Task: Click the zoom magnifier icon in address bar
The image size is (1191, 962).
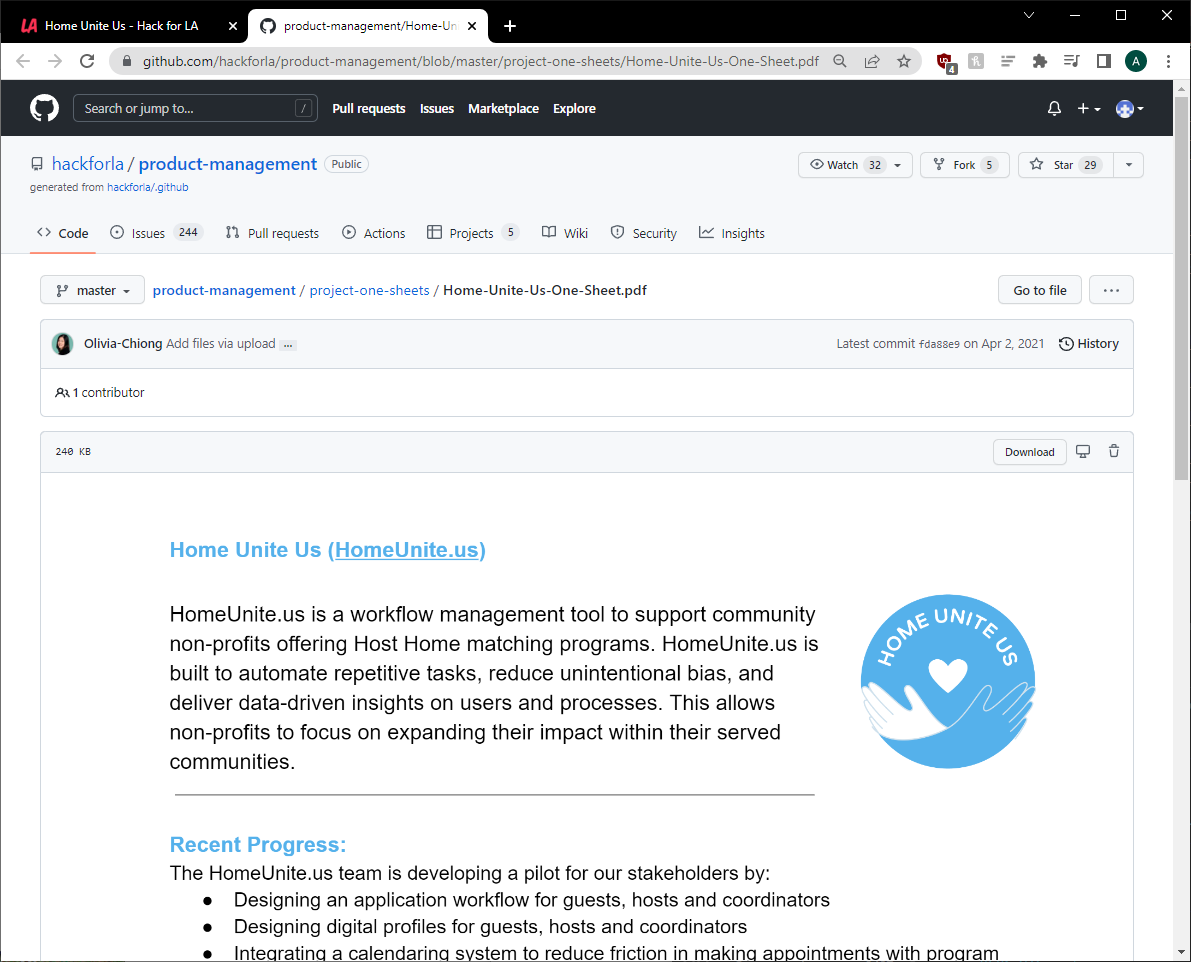Action: (839, 61)
